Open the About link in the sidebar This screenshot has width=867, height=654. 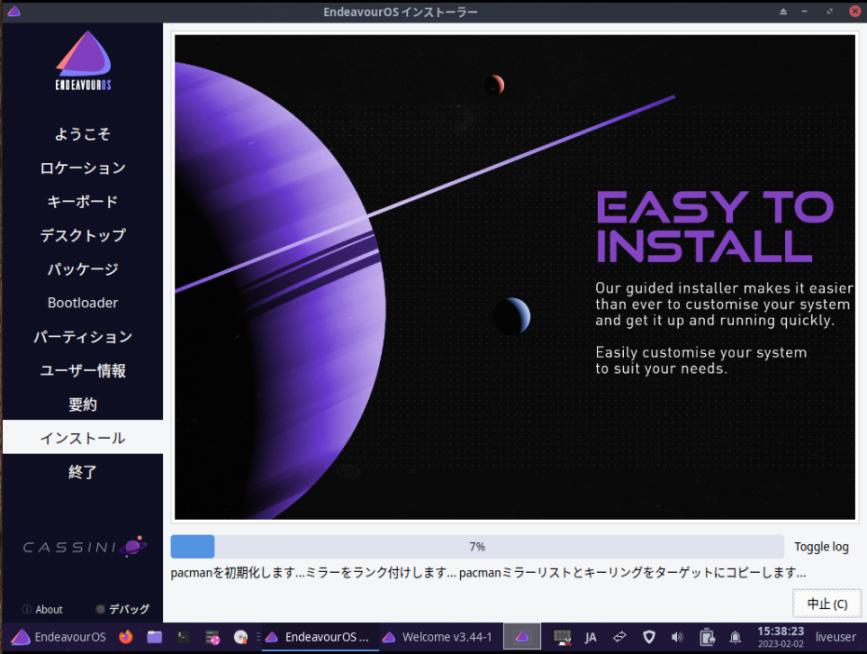pos(43,609)
